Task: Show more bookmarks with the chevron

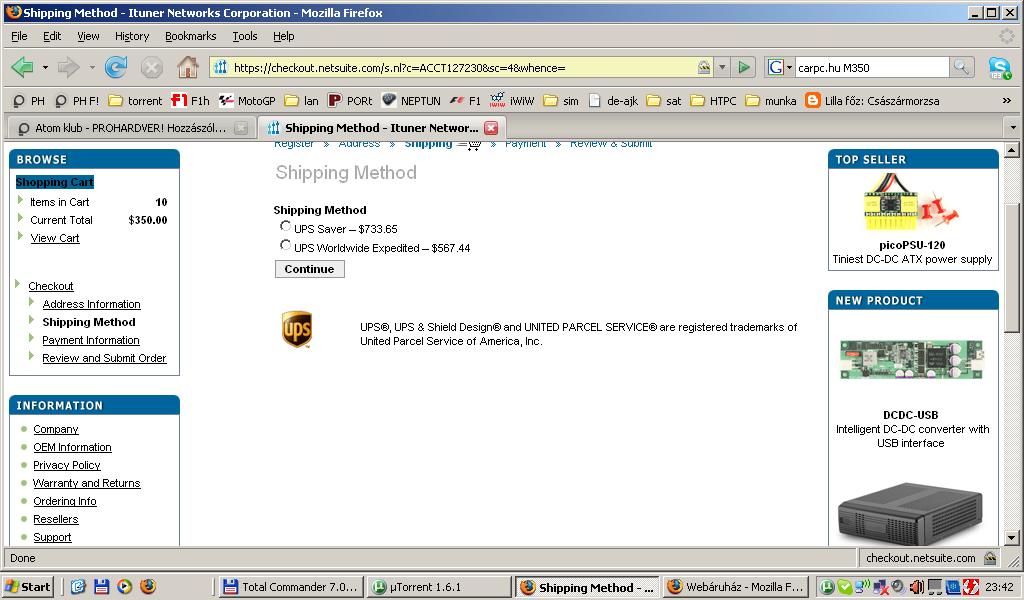Action: point(1006,101)
